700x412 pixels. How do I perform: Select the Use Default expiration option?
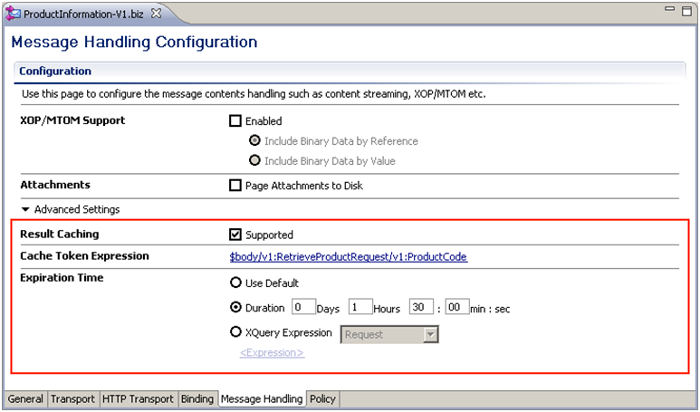236,283
